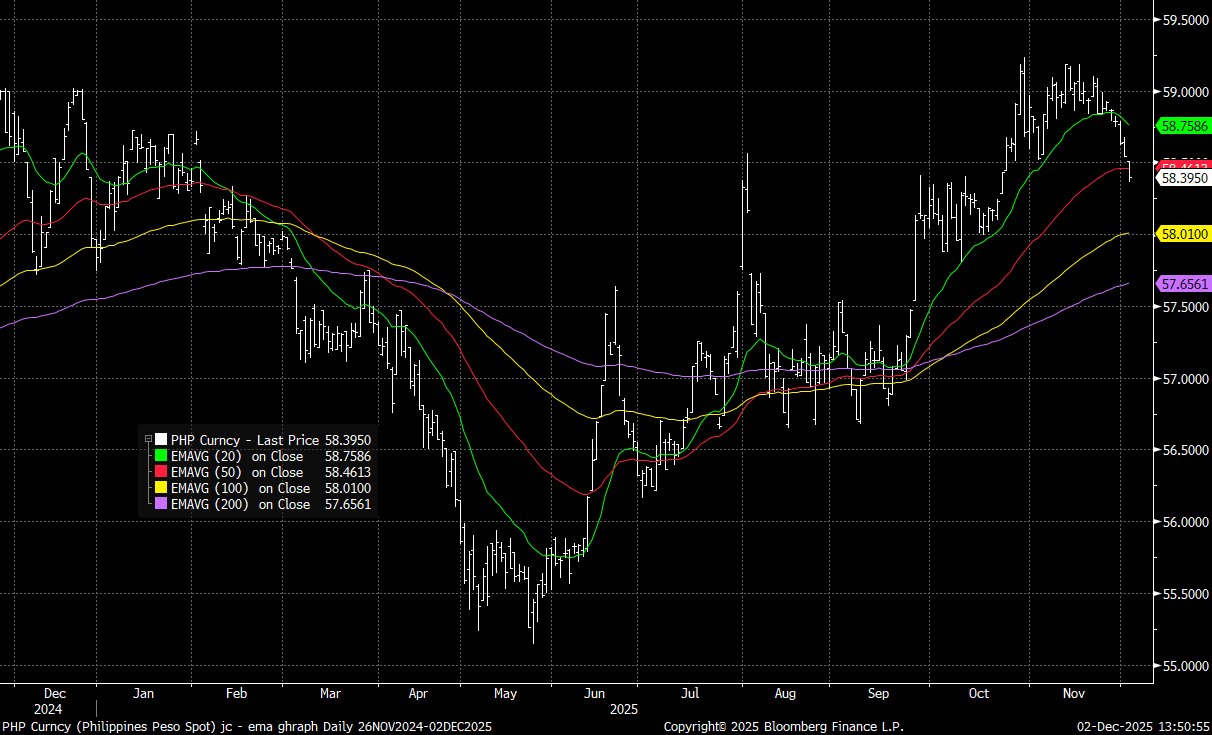1212x735 pixels.
Task: Click the yellow 58.0100 price axis tag
Action: pos(1184,234)
